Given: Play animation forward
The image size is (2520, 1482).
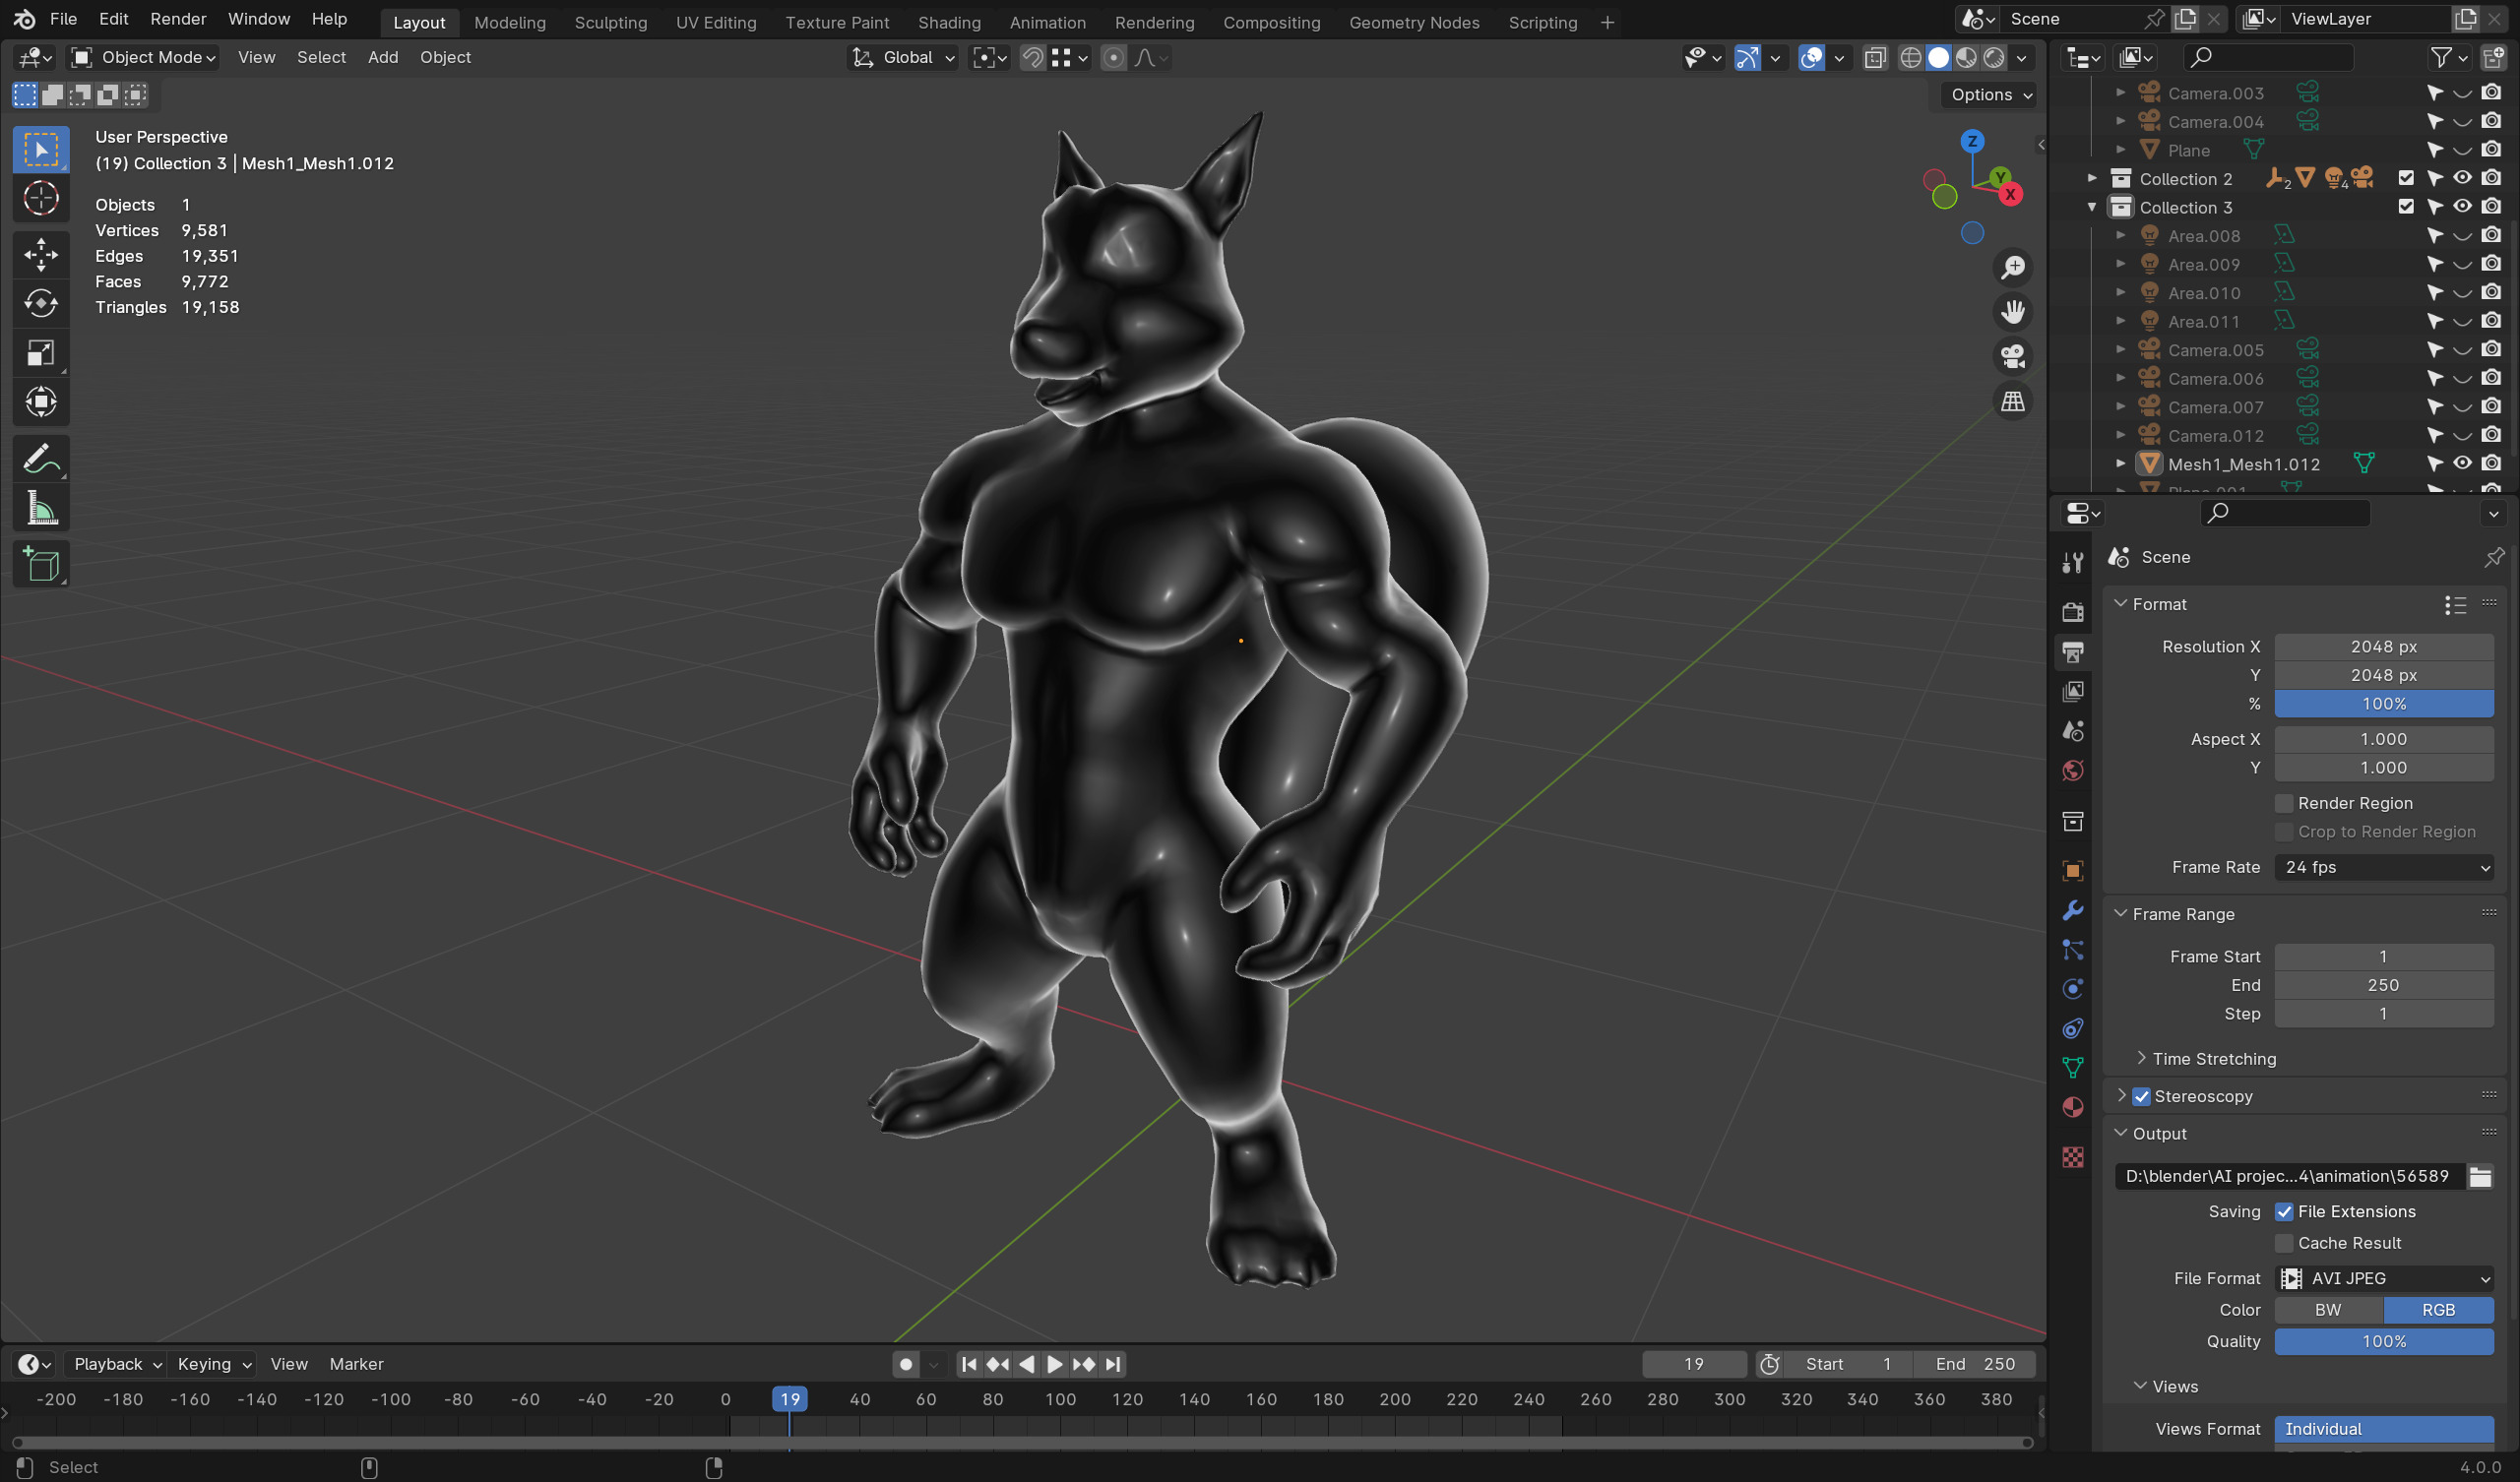Looking at the screenshot, I should tap(1054, 1364).
